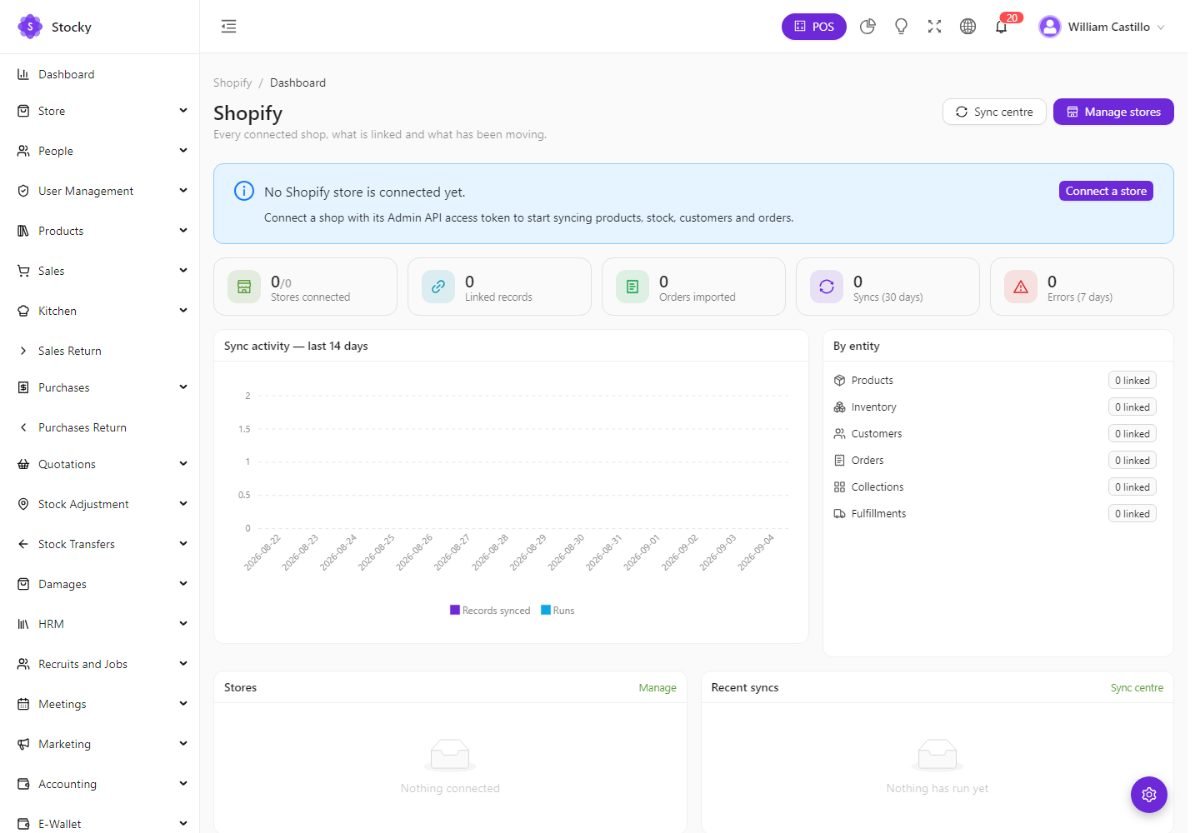1200x833 pixels.
Task: Open the pie chart report icon in header
Action: pyautogui.click(x=868, y=27)
